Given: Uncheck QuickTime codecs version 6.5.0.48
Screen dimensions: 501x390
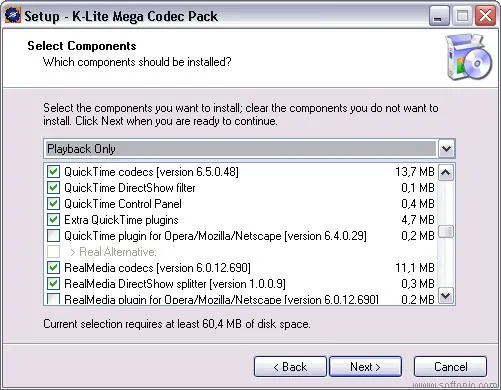Looking at the screenshot, I should 53,172.
